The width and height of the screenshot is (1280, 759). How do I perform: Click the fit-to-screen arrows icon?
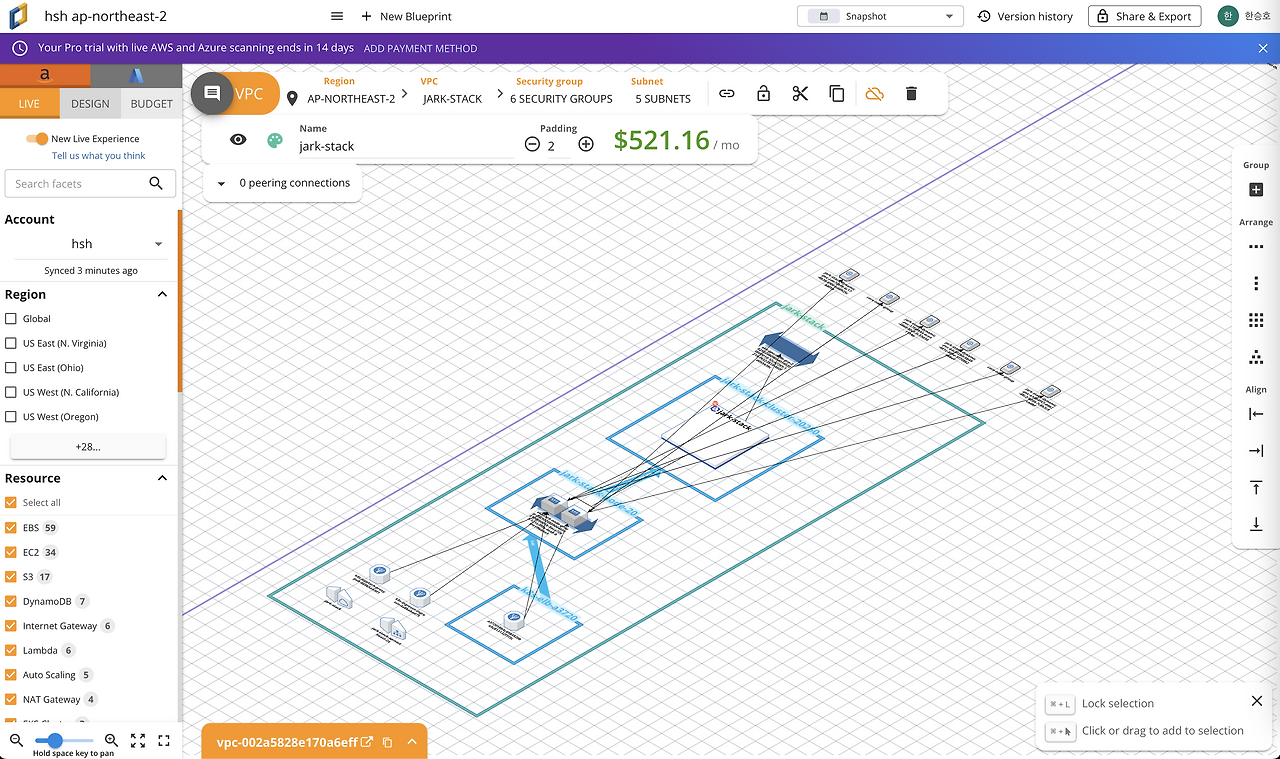pyautogui.click(x=138, y=741)
